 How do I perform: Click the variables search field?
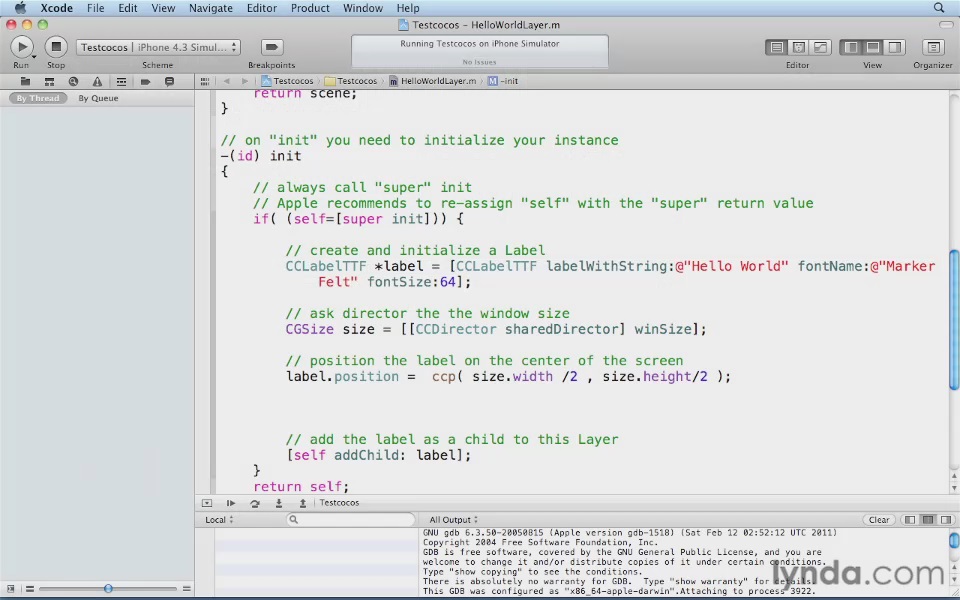[351, 520]
